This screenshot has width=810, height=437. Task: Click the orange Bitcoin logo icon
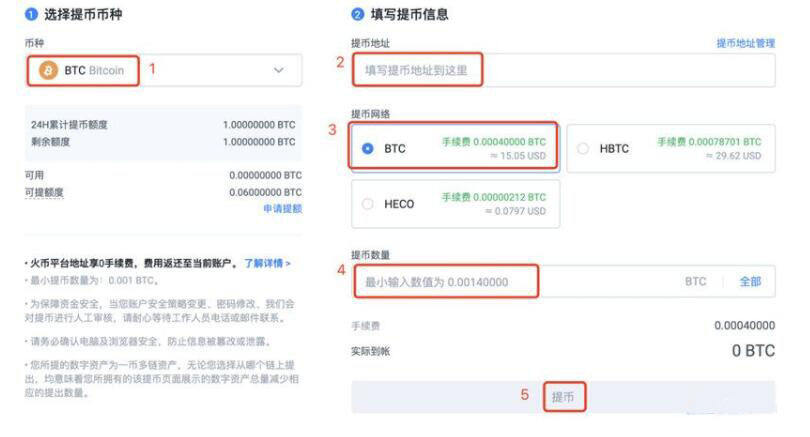pos(48,71)
